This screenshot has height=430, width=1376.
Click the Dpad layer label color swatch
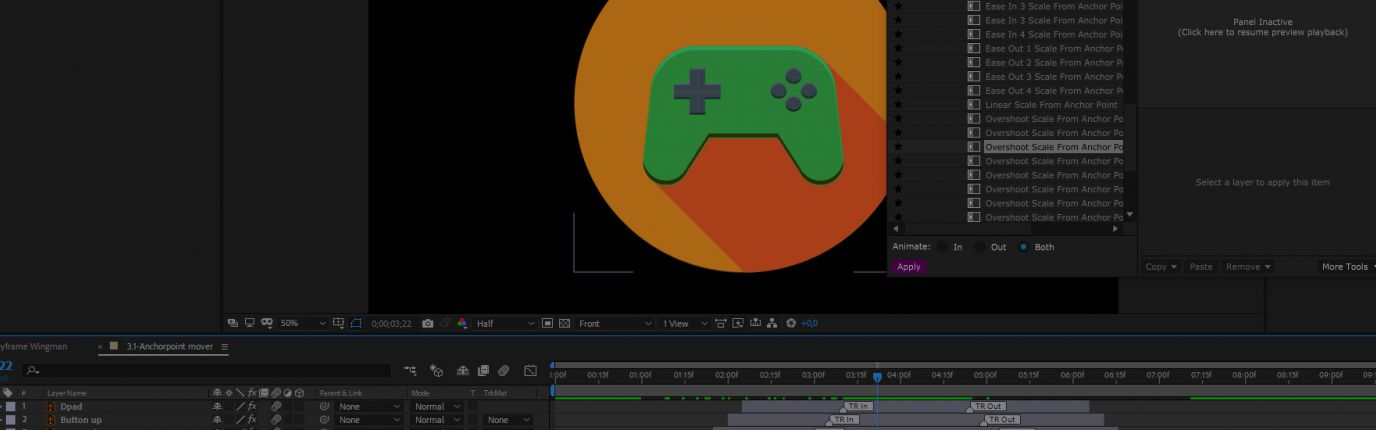pos(10,407)
